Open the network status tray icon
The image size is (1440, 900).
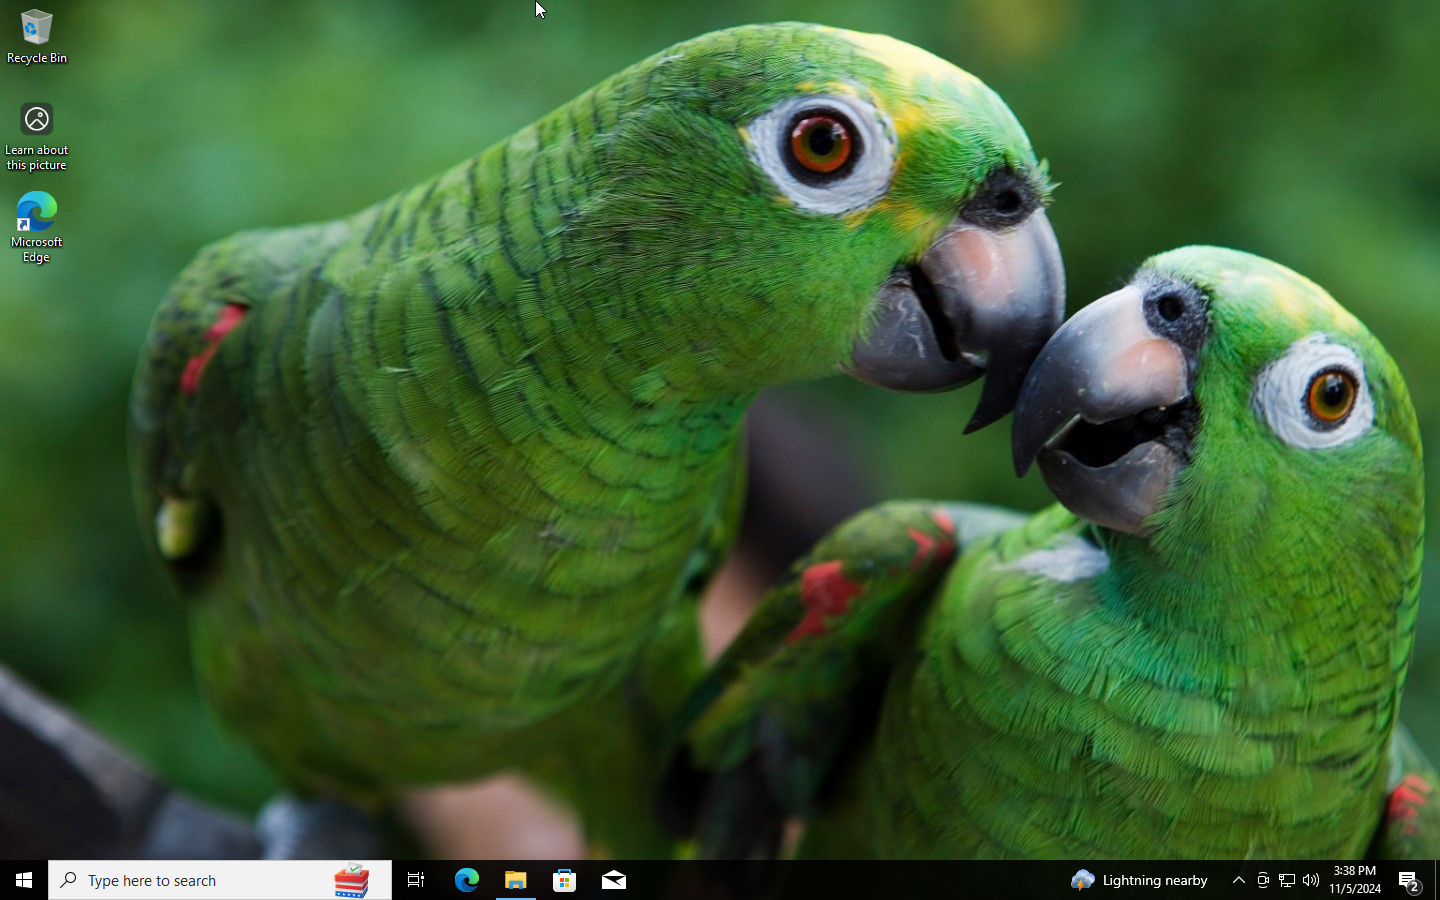(x=1287, y=880)
